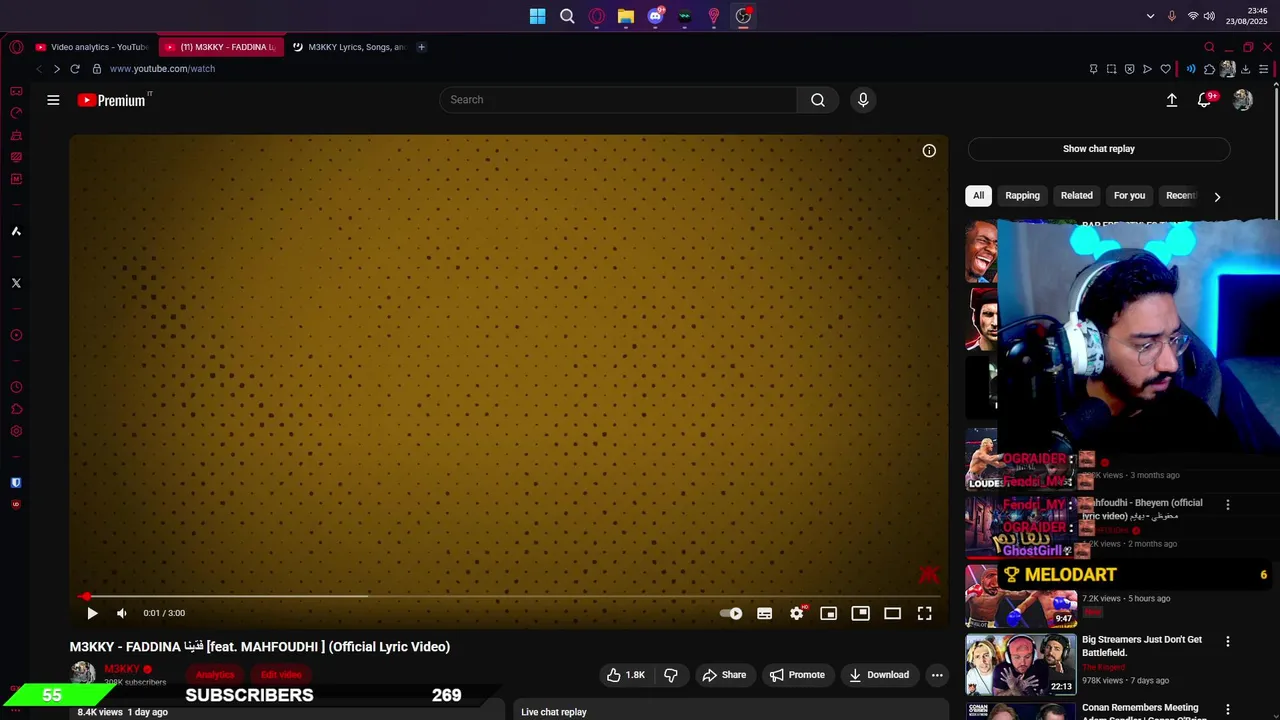
Task: Select the Rapping filter chip
Action: click(1022, 196)
